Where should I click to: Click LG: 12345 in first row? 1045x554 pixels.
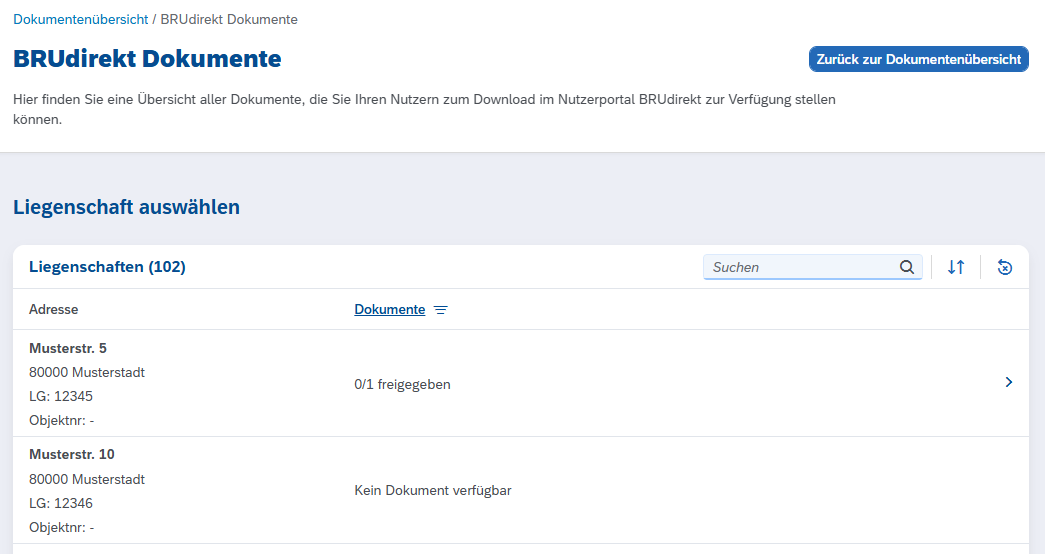pos(61,396)
